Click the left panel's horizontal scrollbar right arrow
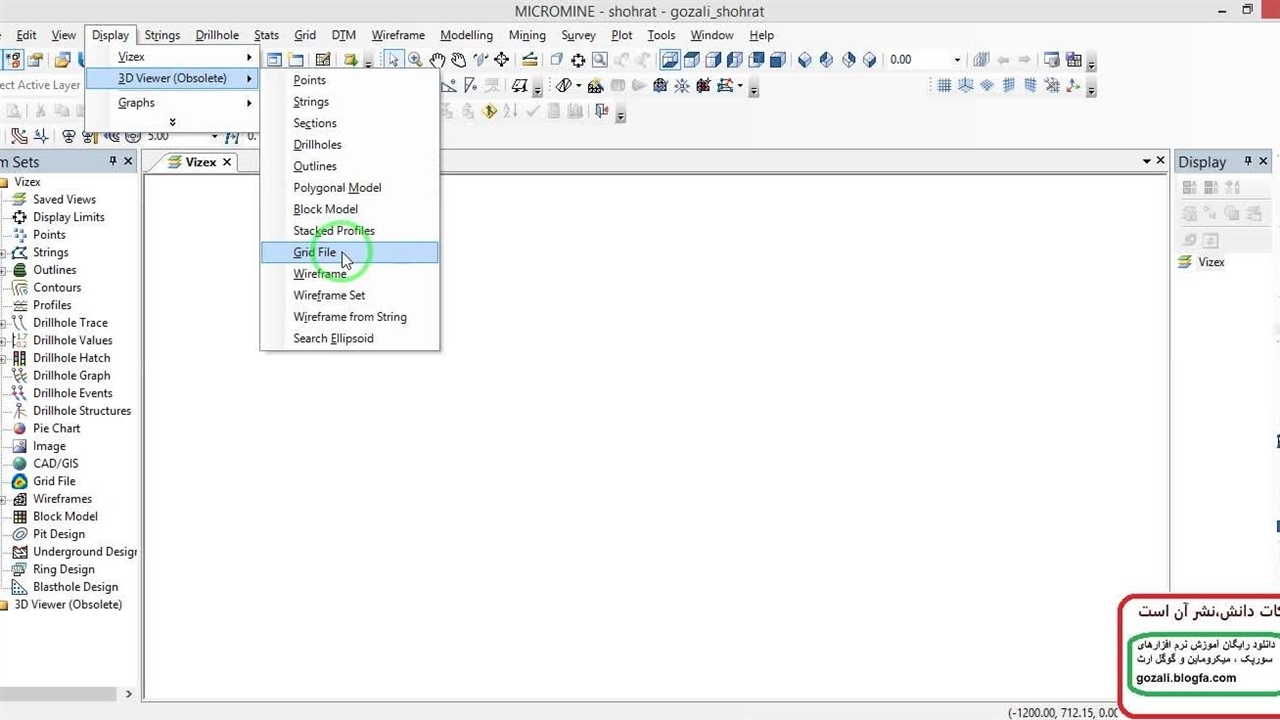This screenshot has width=1280, height=720. point(128,694)
